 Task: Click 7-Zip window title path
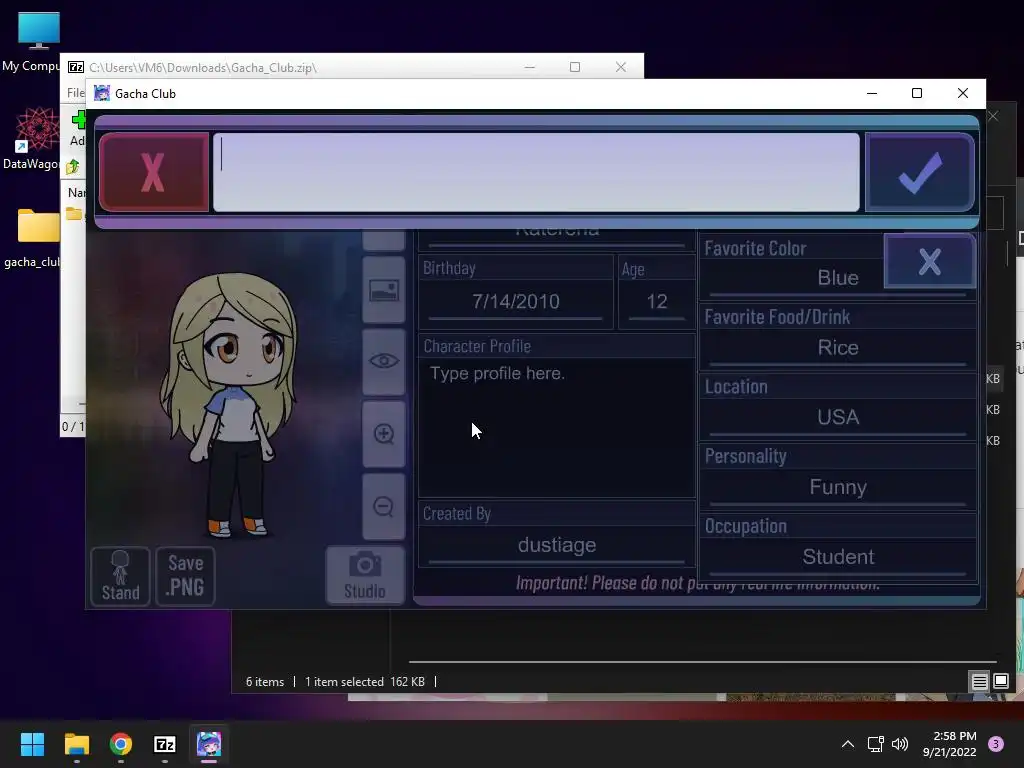pos(203,67)
